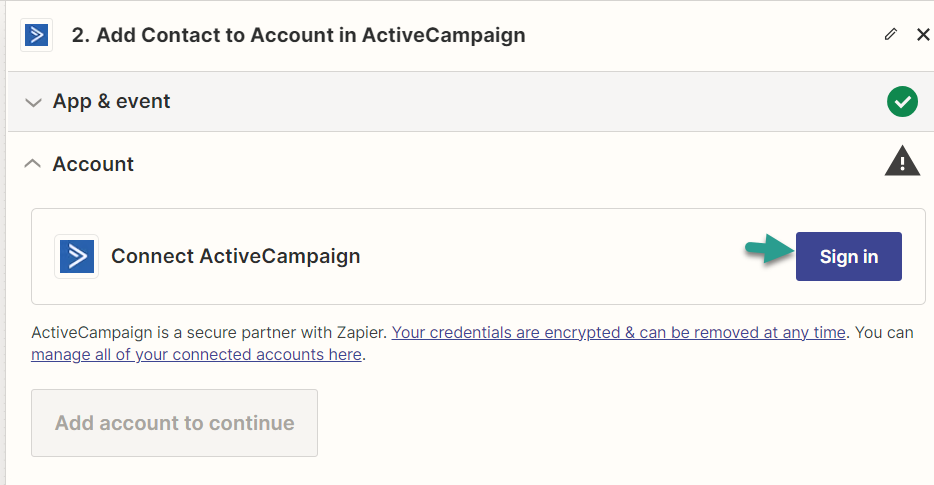Click ActiveCampaign logo in Connect card
The image size is (934, 485).
click(x=77, y=256)
